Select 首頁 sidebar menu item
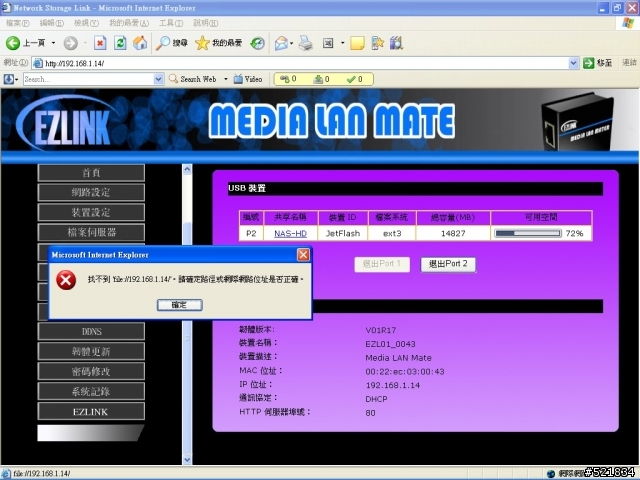 coord(91,173)
